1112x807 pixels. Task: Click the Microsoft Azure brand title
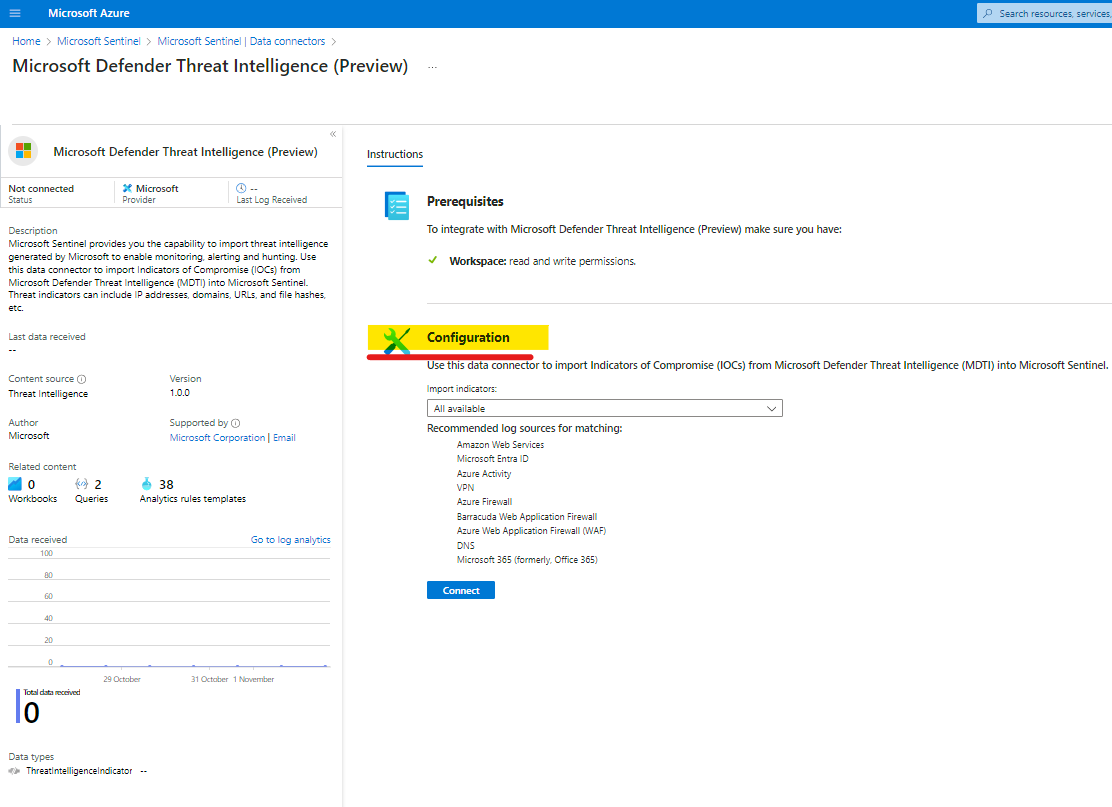[x=89, y=13]
